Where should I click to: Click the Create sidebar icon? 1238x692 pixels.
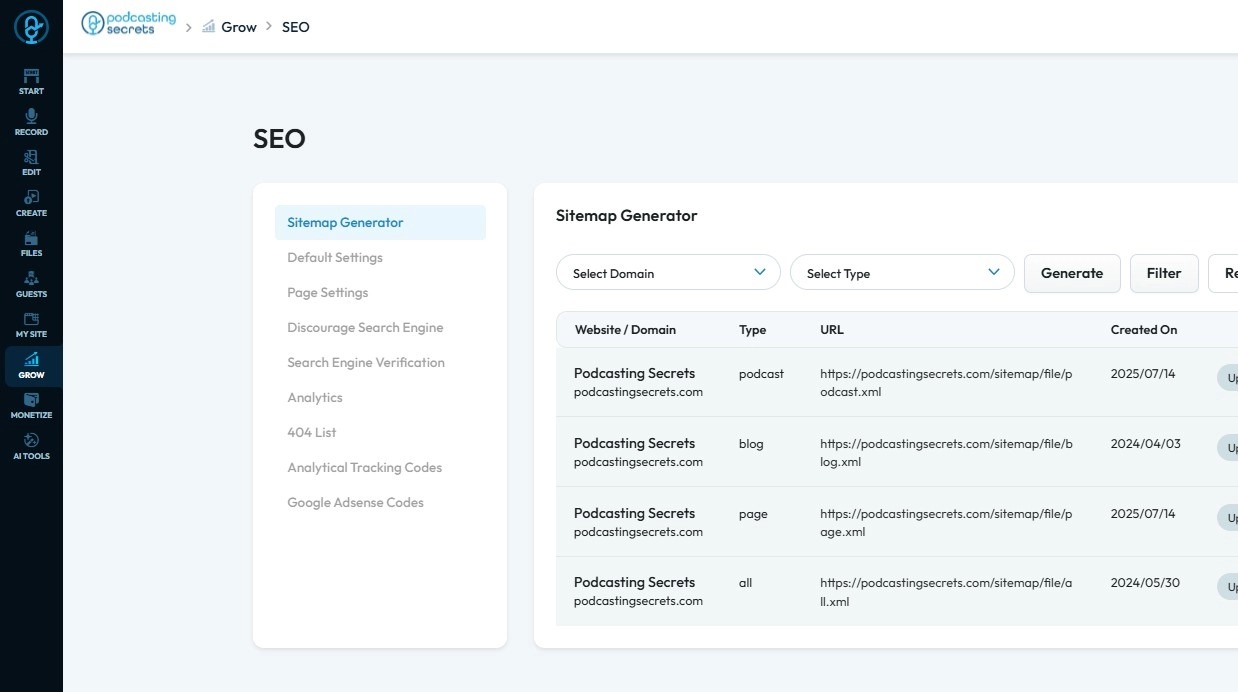tap(31, 203)
